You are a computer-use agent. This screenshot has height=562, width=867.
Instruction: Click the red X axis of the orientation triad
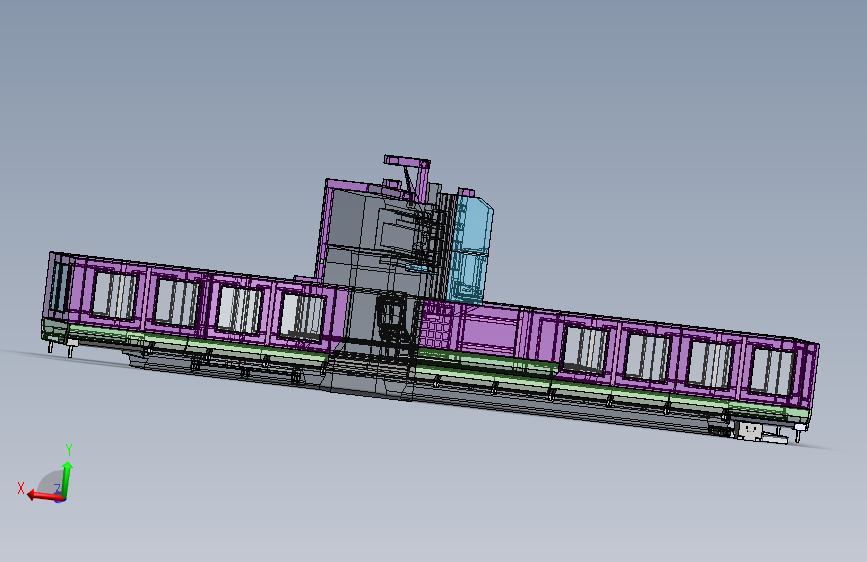[45, 496]
